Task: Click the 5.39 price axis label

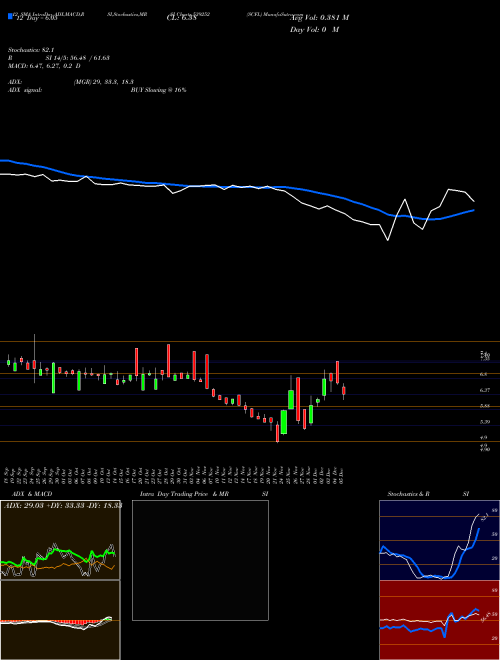Action: pos(484,422)
